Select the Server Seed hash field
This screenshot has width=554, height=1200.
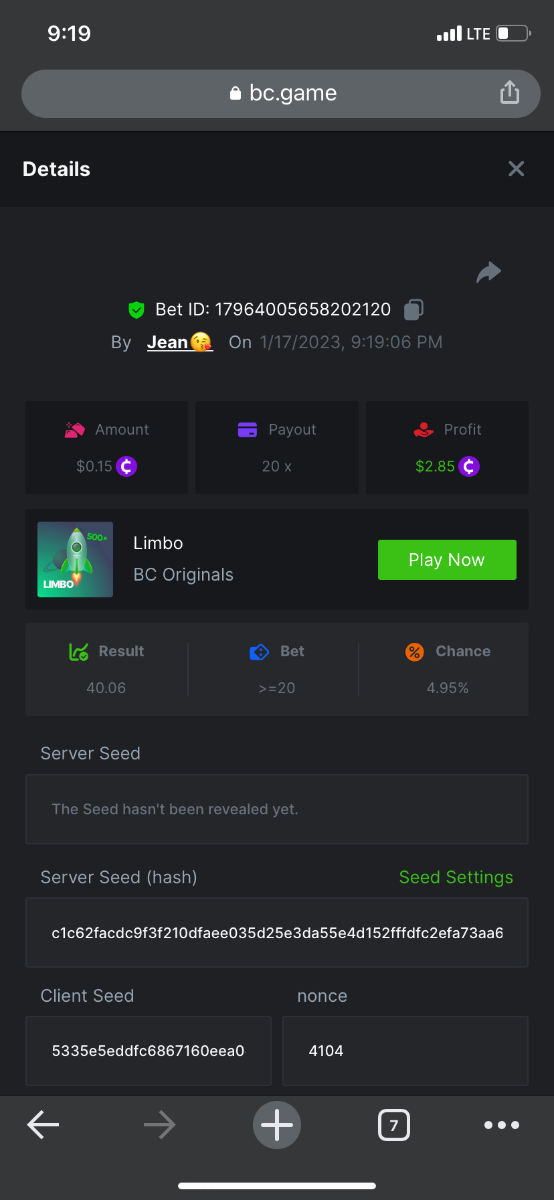(277, 933)
